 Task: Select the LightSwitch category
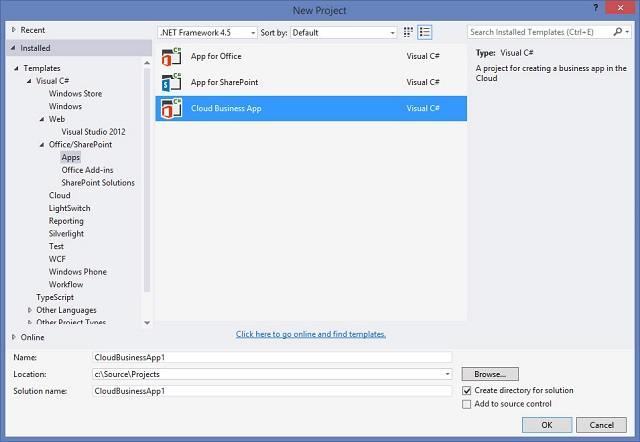point(69,208)
